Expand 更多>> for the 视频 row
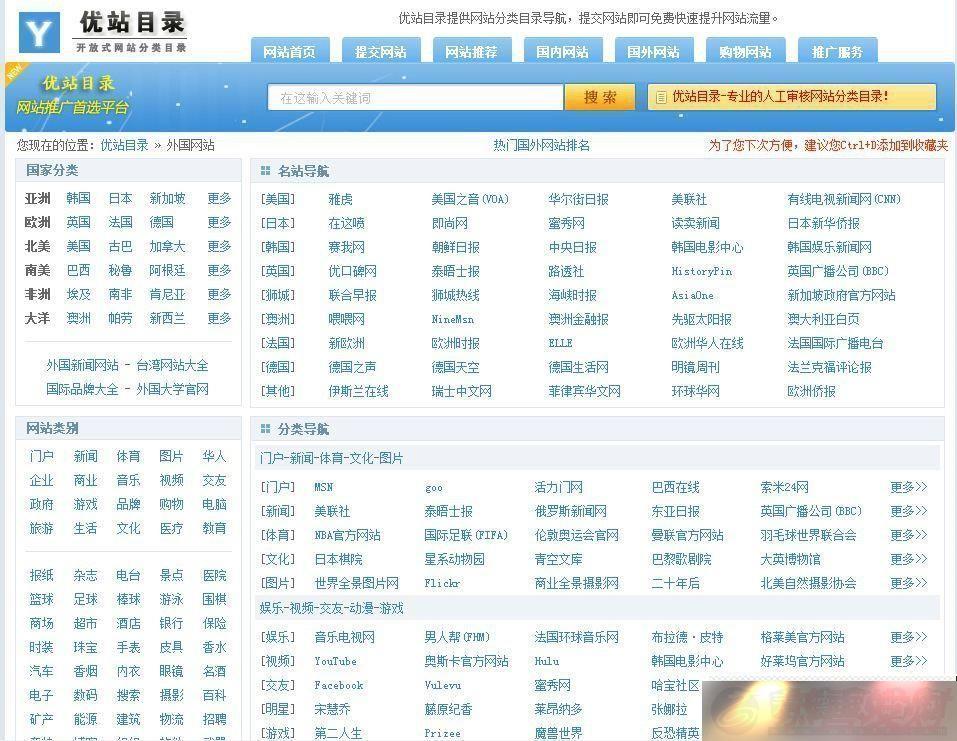Image resolution: width=957 pixels, height=741 pixels. [x=908, y=661]
